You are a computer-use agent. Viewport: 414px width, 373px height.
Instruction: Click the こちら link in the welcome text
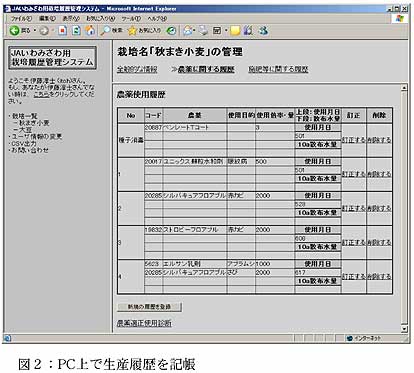(x=41, y=95)
